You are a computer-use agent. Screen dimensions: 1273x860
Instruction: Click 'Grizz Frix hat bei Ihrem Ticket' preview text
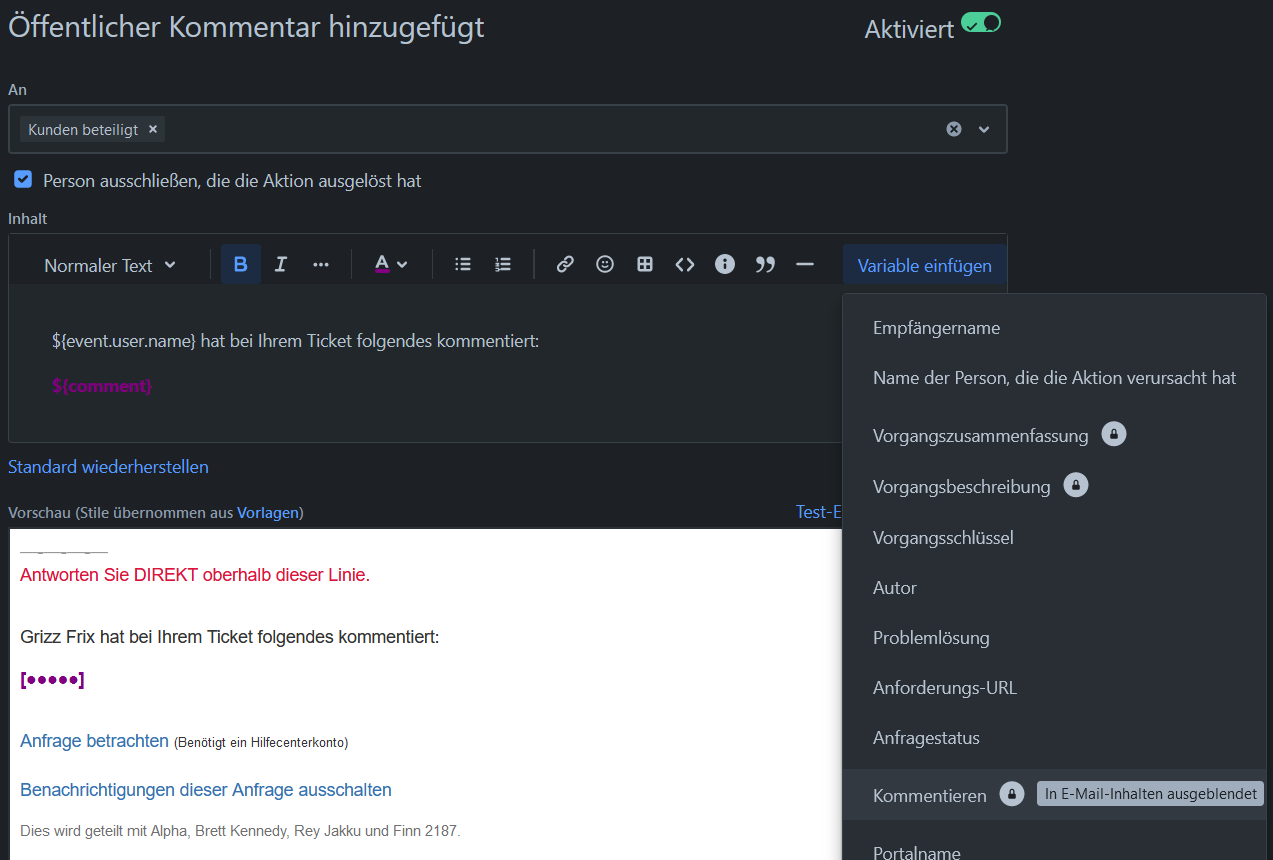(230, 637)
